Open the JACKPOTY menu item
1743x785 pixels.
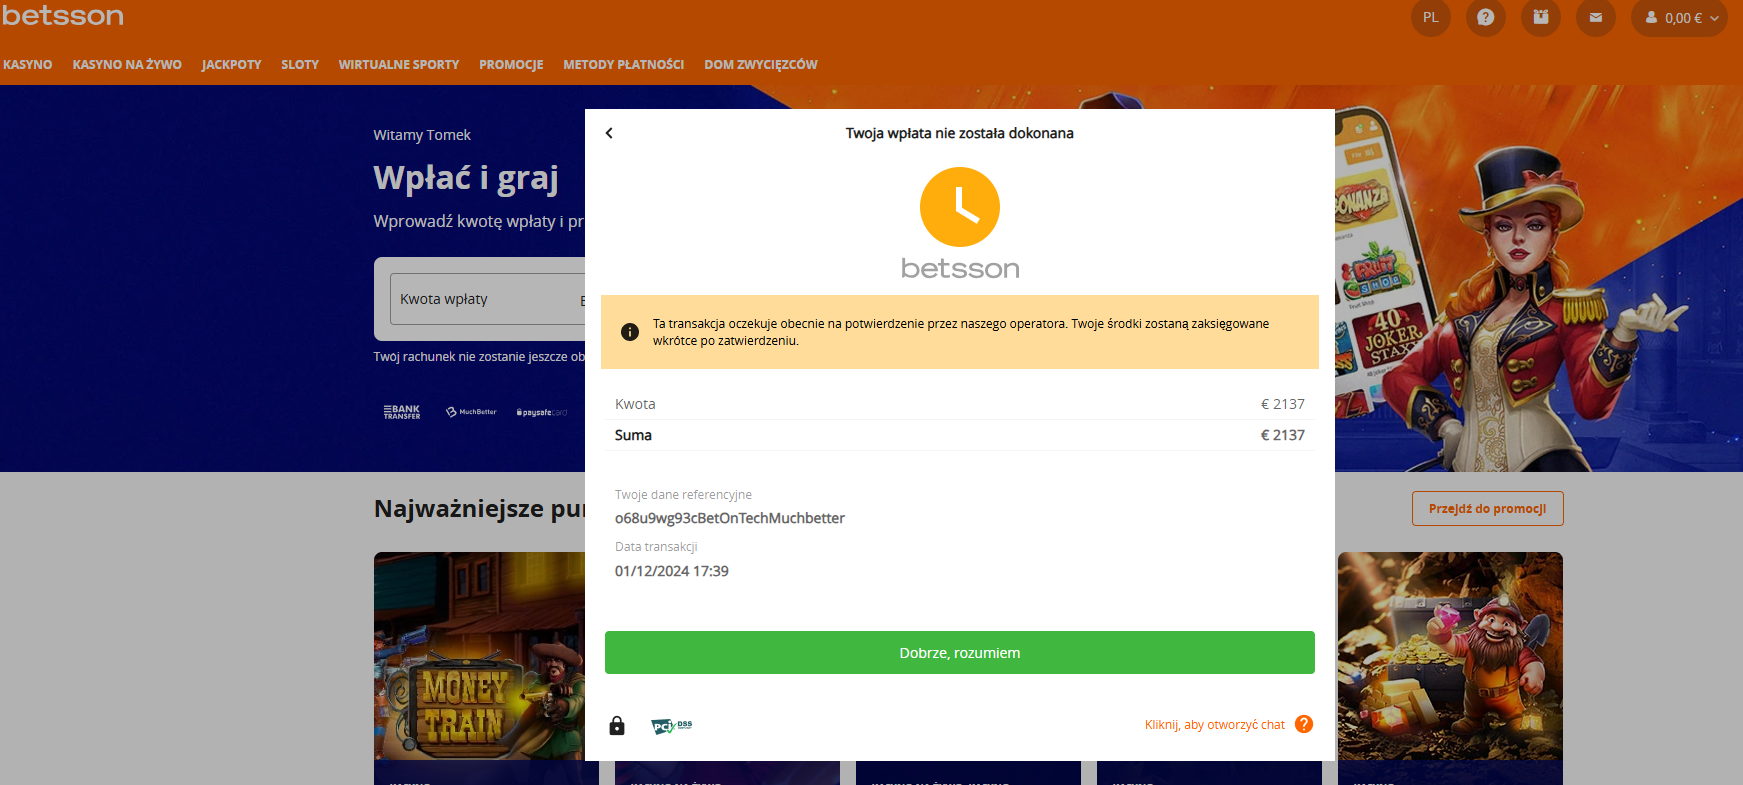(x=231, y=64)
